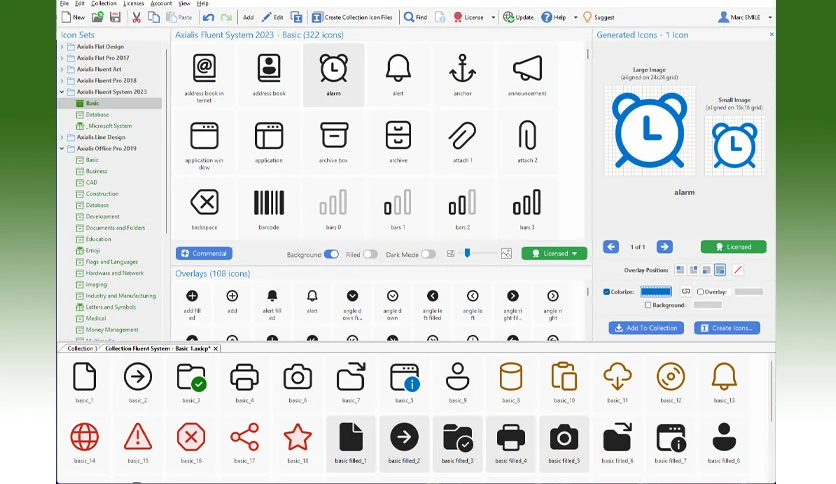Click the Commercial button
This screenshot has height=484, width=836.
pos(204,254)
